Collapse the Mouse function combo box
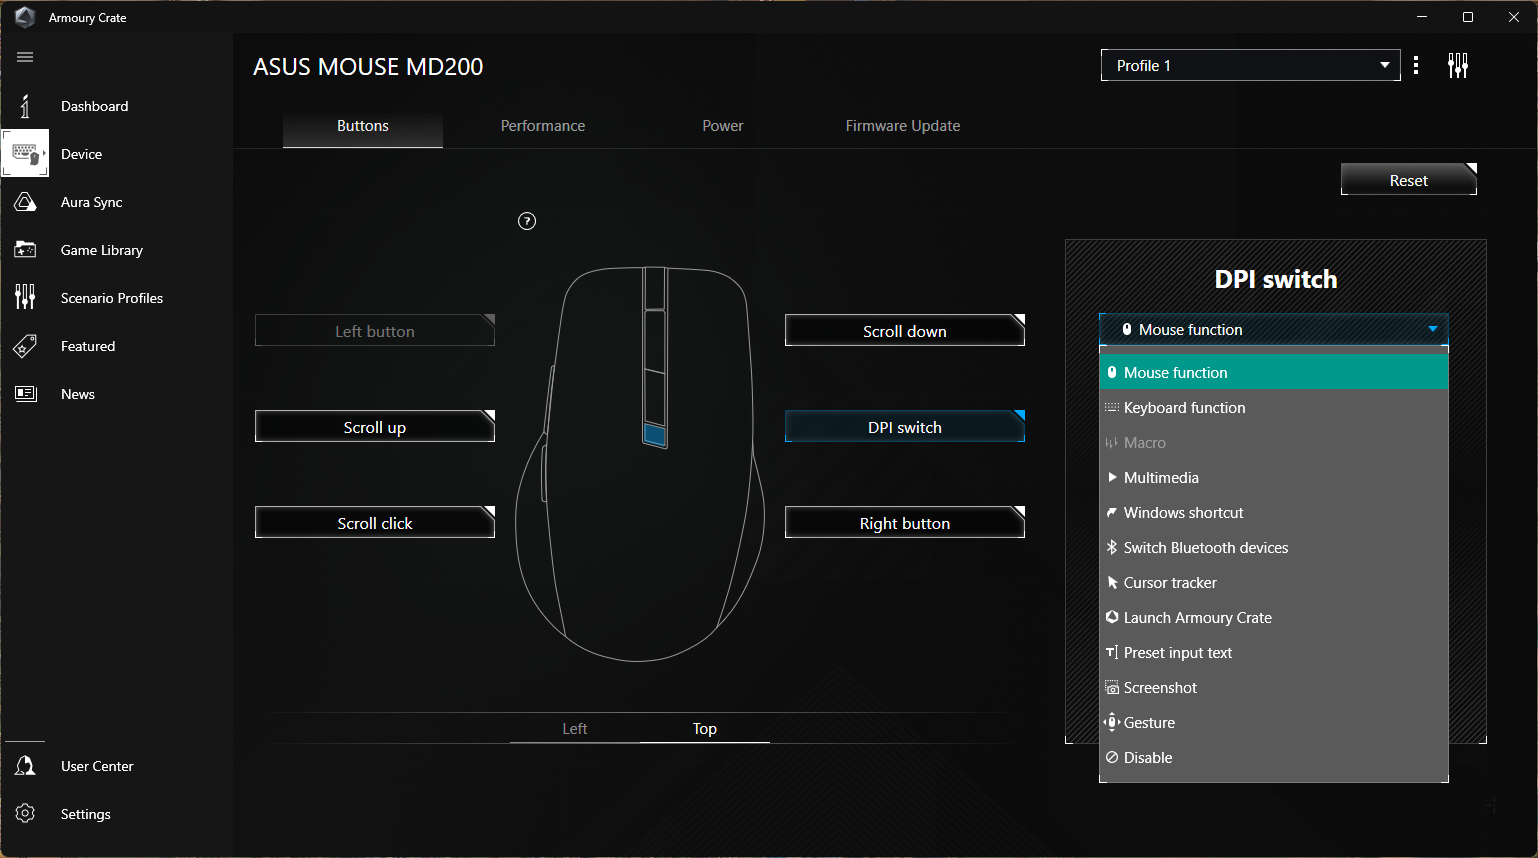The width and height of the screenshot is (1538, 858). (x=1273, y=329)
